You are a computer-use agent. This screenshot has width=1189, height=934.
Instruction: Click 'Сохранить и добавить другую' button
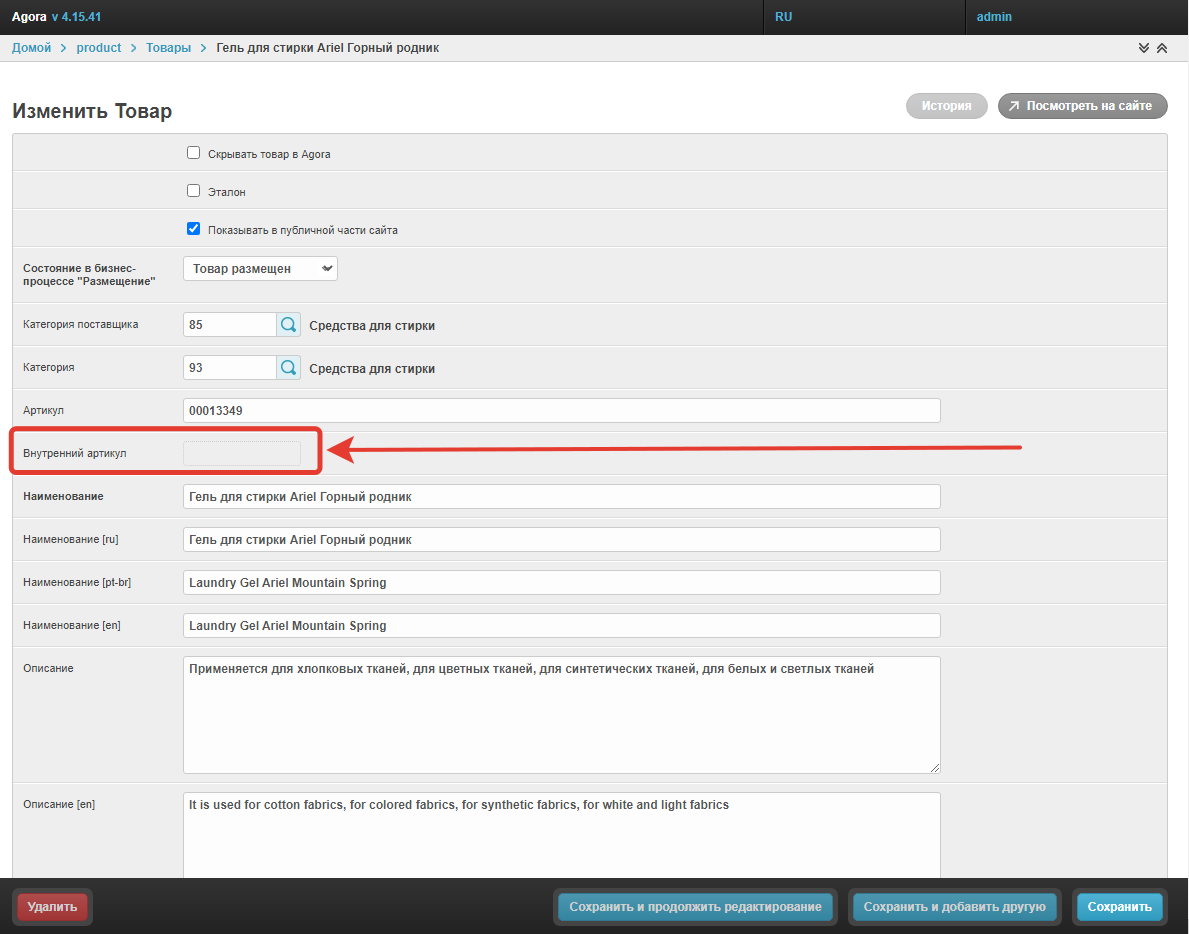[x=953, y=907]
